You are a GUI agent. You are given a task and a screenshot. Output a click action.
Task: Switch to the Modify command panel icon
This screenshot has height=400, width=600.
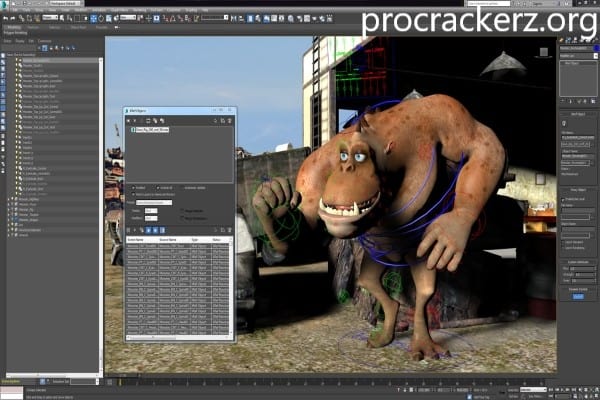click(568, 40)
